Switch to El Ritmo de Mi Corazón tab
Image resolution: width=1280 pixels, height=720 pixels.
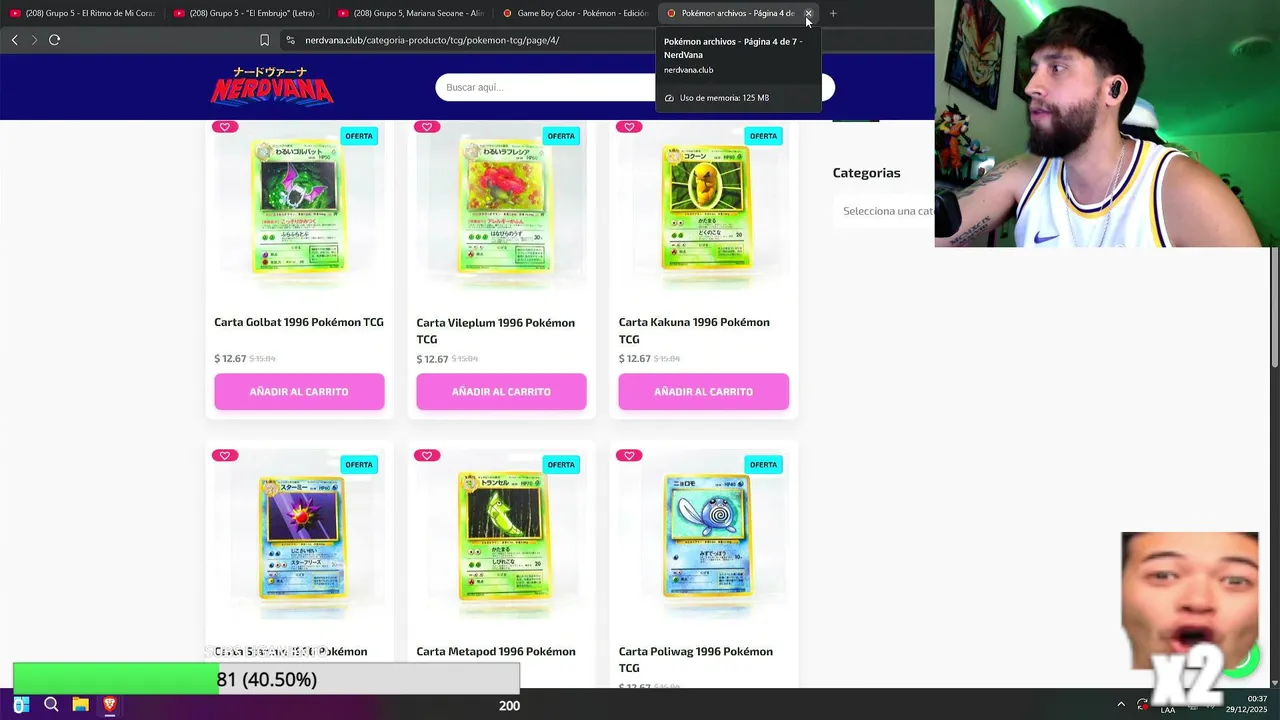[x=82, y=13]
